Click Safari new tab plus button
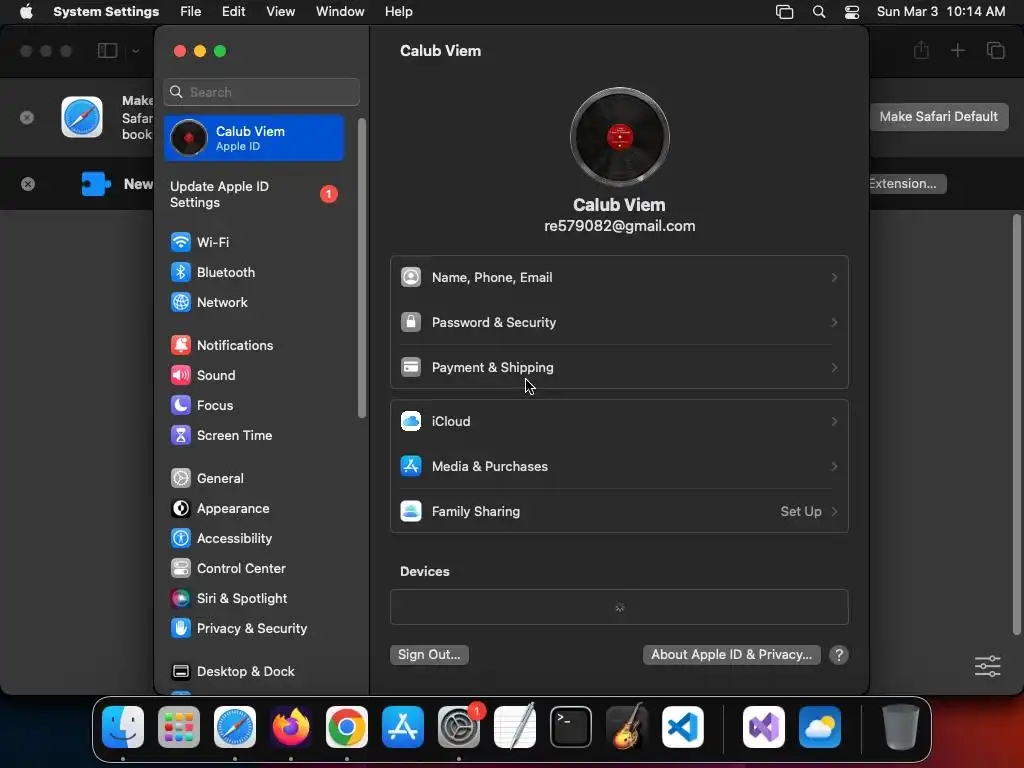 click(957, 50)
